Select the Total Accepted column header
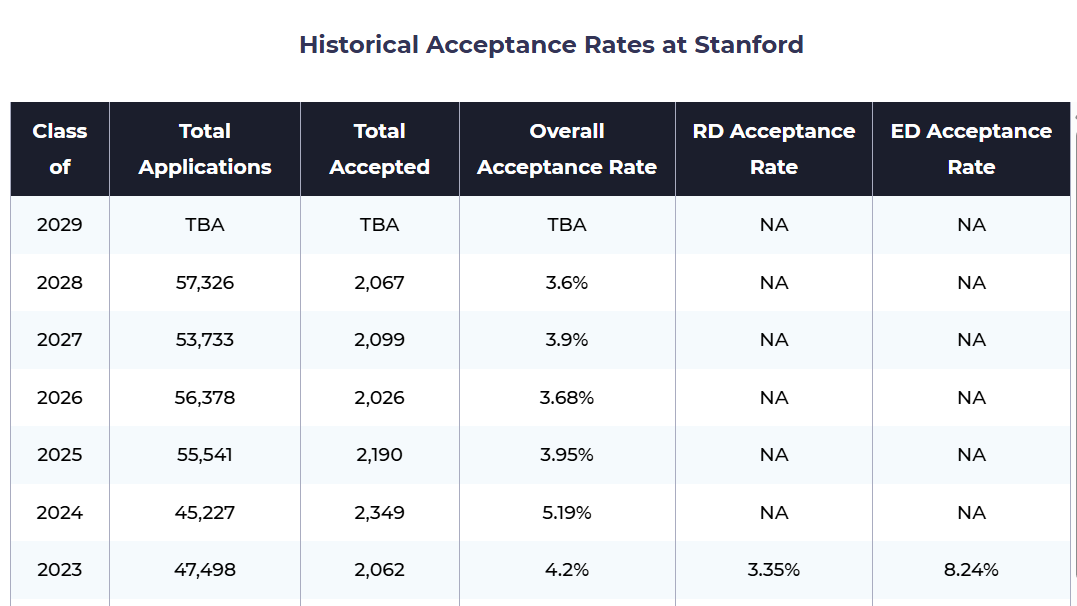Screen dimensions: 1077x606 click(379, 149)
